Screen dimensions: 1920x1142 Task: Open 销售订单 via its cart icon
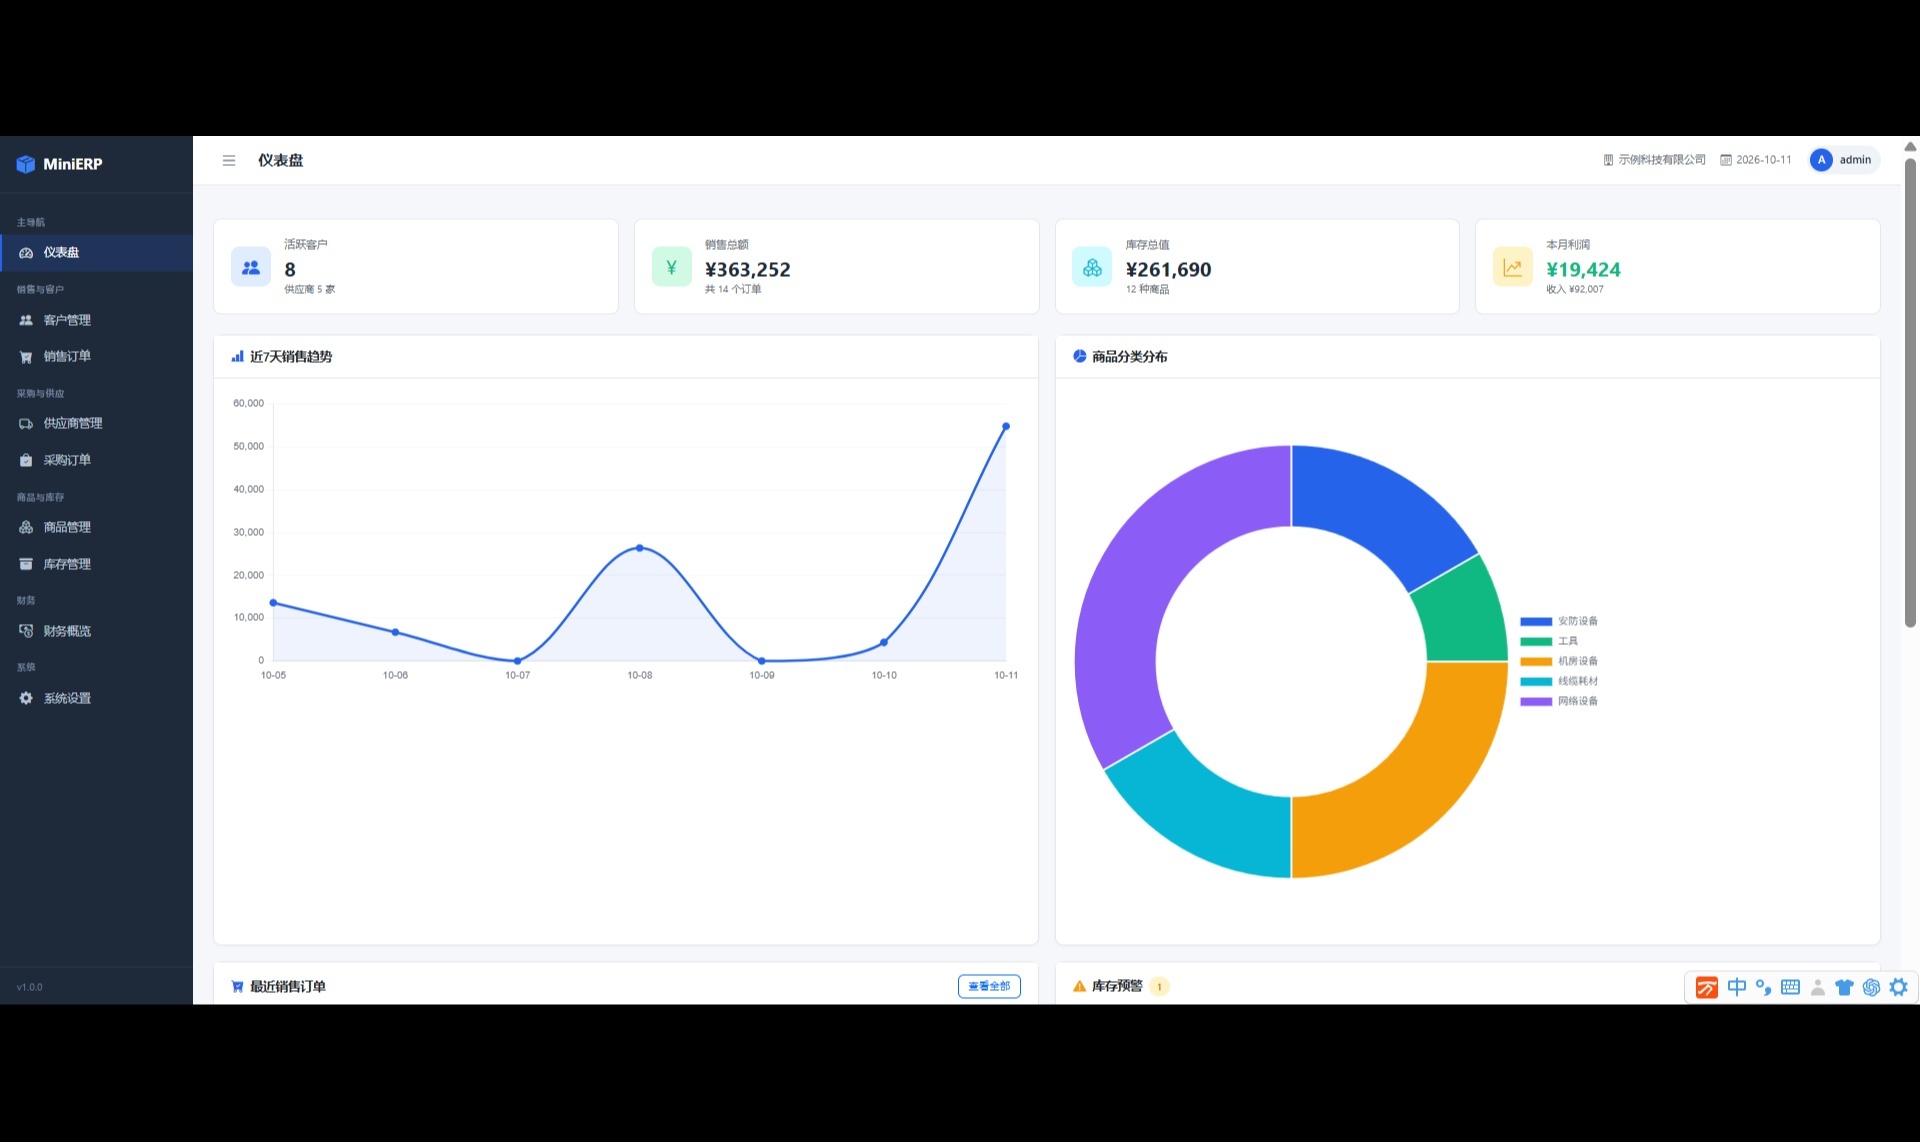(x=26, y=357)
